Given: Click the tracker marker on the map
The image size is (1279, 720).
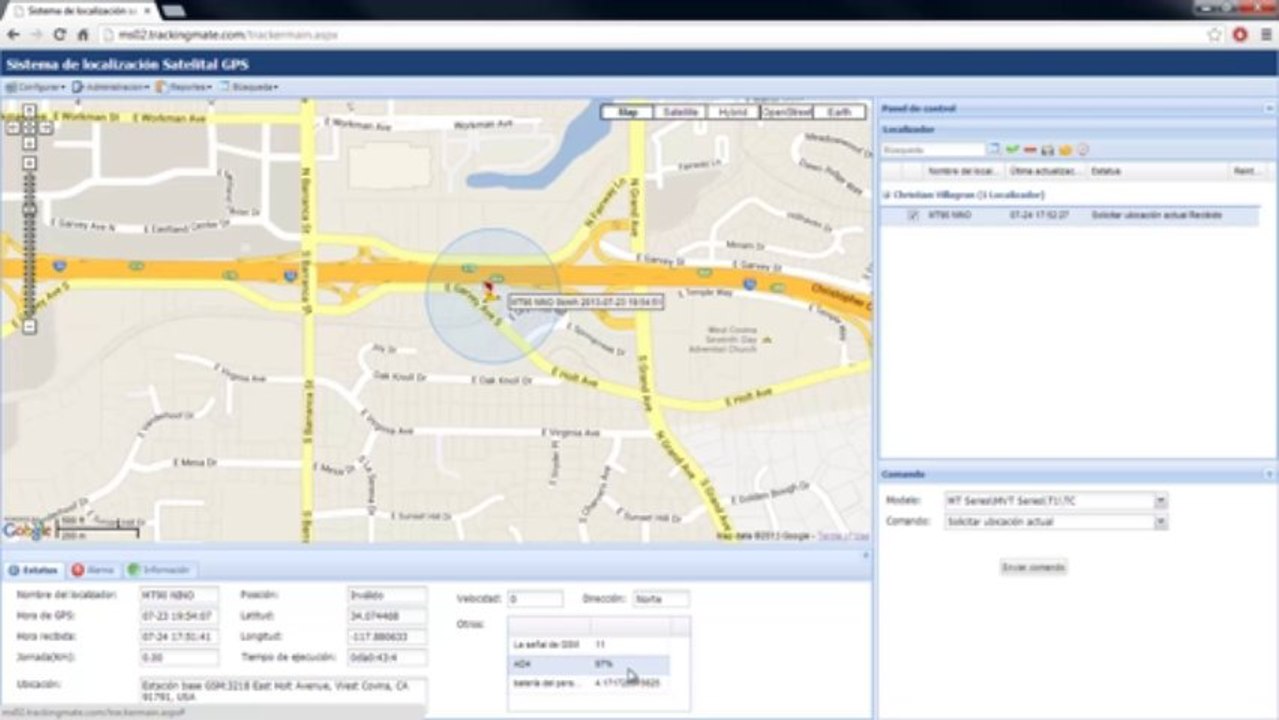Looking at the screenshot, I should pos(489,292).
